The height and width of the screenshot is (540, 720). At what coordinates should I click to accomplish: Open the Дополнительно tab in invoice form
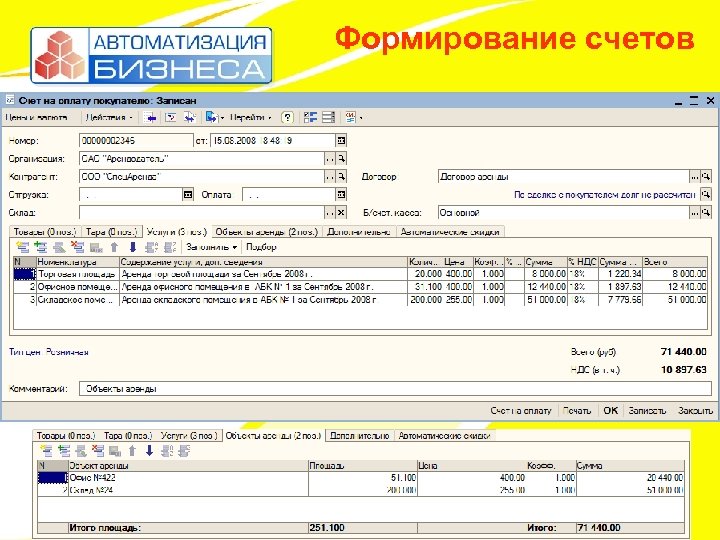(x=359, y=232)
